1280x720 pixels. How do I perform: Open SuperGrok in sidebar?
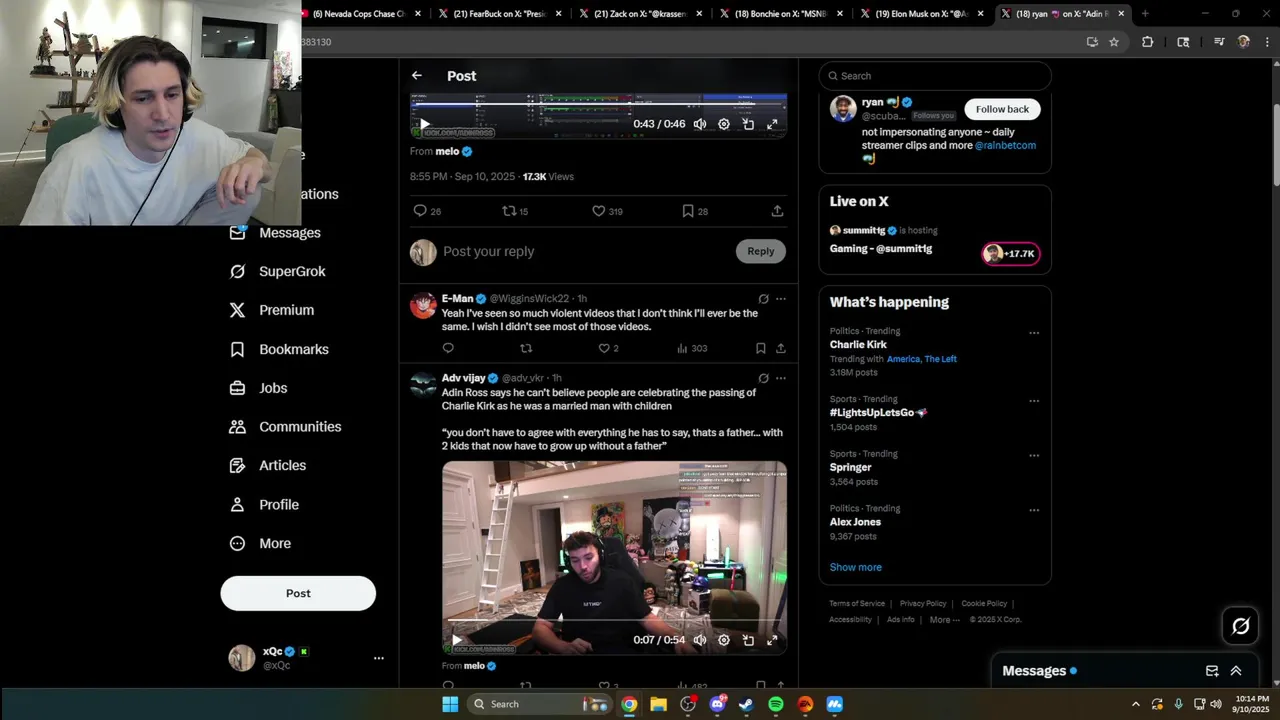tap(277, 272)
